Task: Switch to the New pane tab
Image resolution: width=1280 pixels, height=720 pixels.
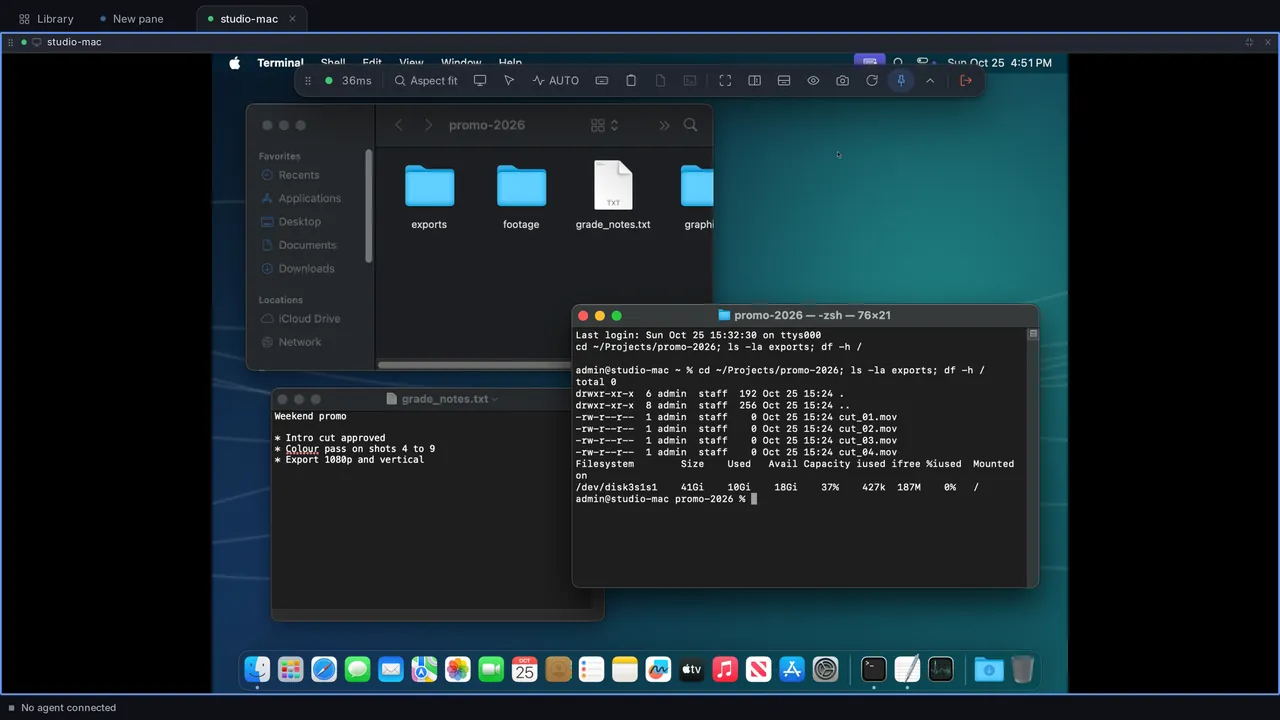Action: [x=131, y=19]
